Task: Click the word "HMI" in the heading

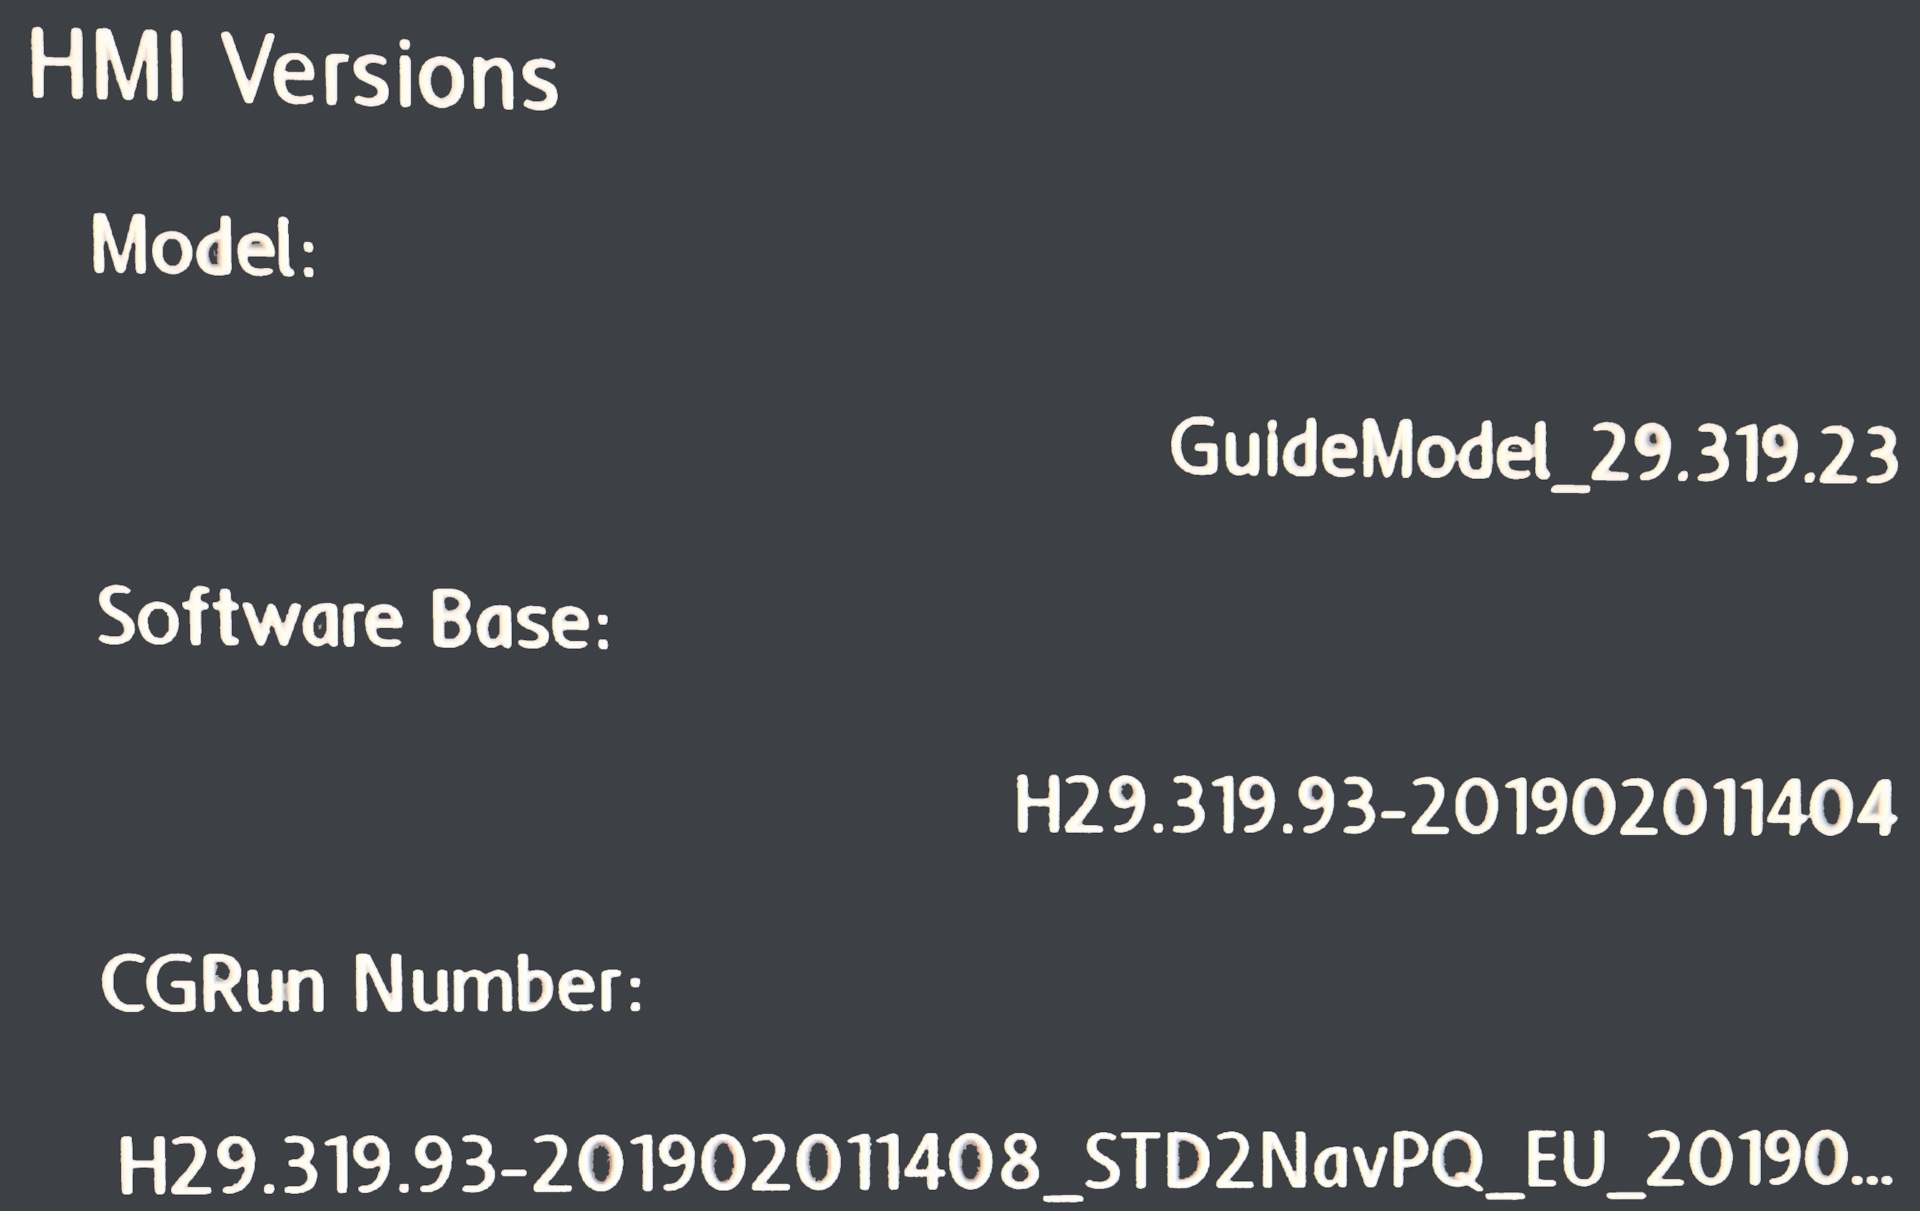Action: coord(108,68)
